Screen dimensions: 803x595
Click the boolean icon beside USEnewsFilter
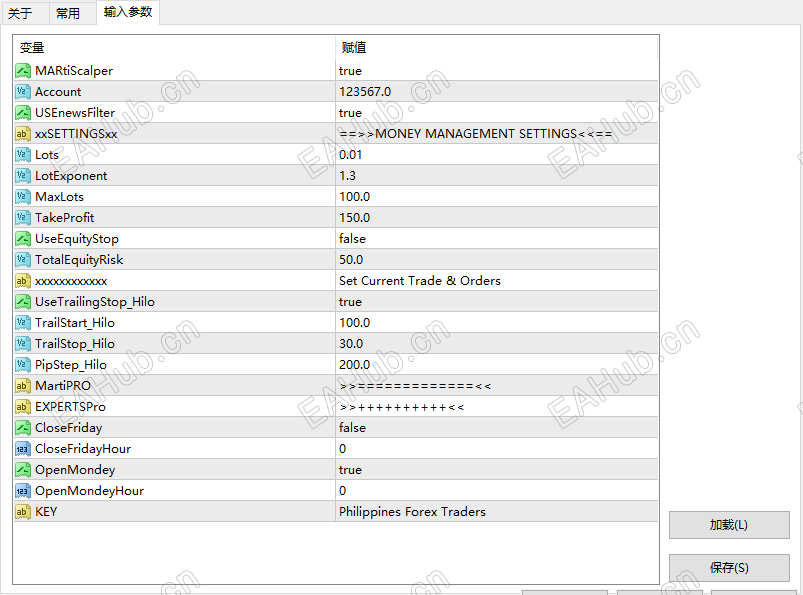pyautogui.click(x=23, y=113)
